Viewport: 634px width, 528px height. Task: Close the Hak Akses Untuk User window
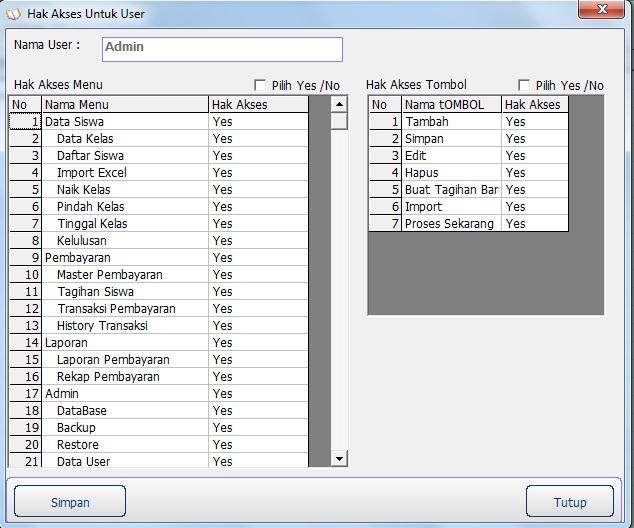(604, 10)
